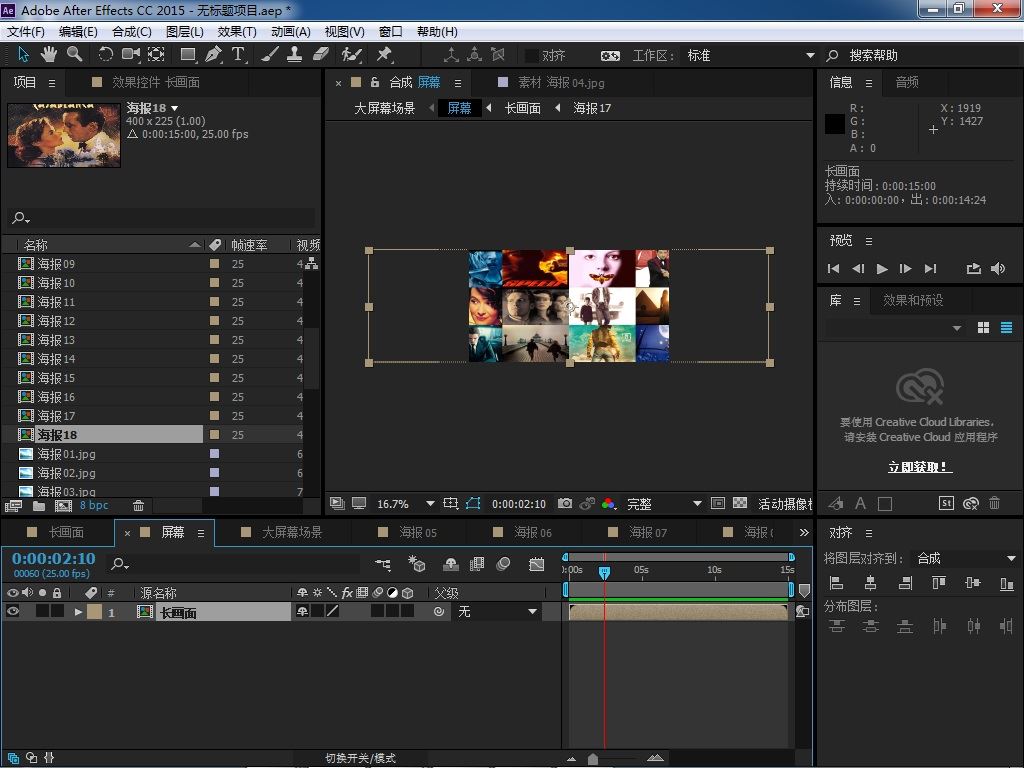Click the timeline zoom slider handle
Viewport: 1024px width, 768px height.
pyautogui.click(x=592, y=759)
